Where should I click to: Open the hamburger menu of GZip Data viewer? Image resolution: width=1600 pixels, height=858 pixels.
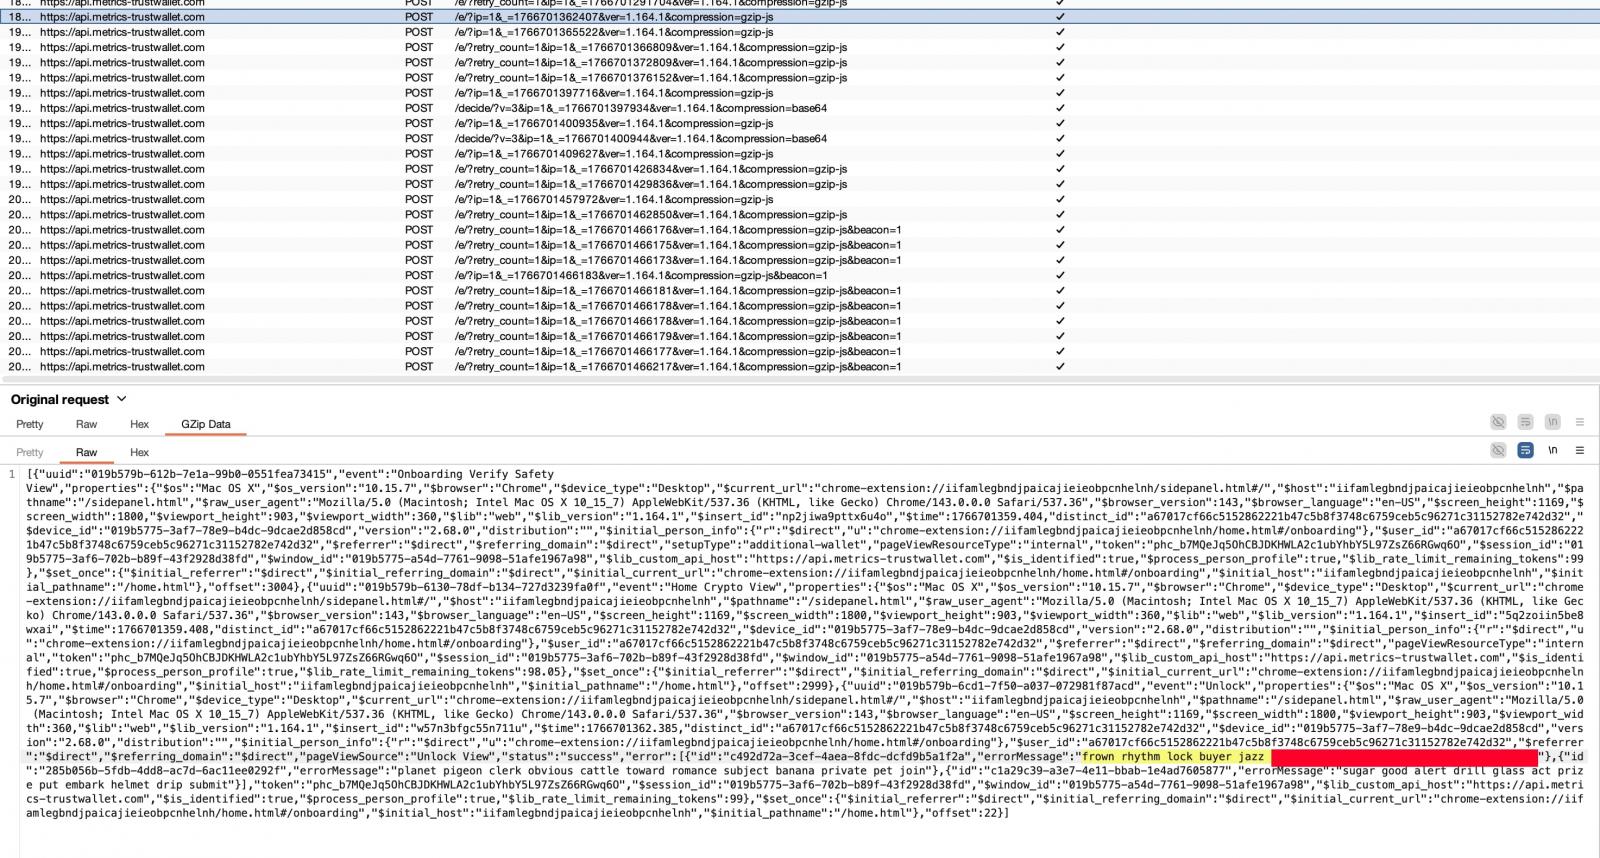coord(1580,451)
